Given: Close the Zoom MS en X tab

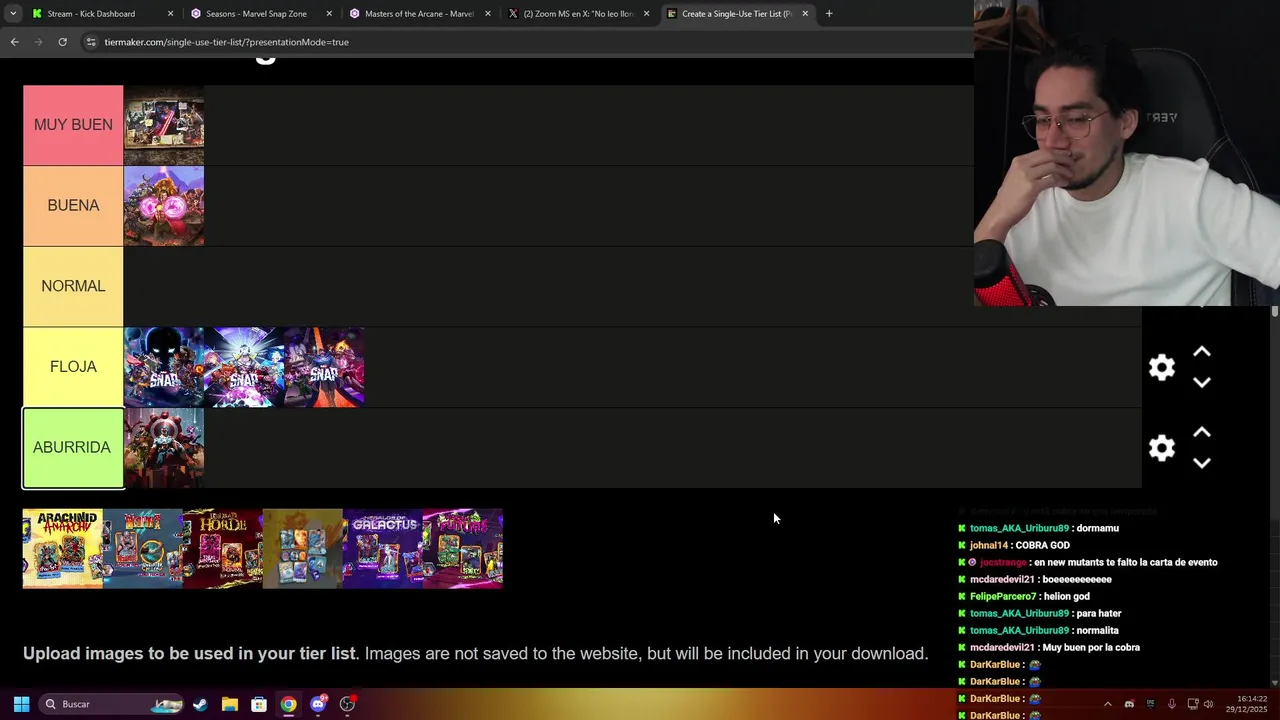Looking at the screenshot, I should (x=646, y=14).
